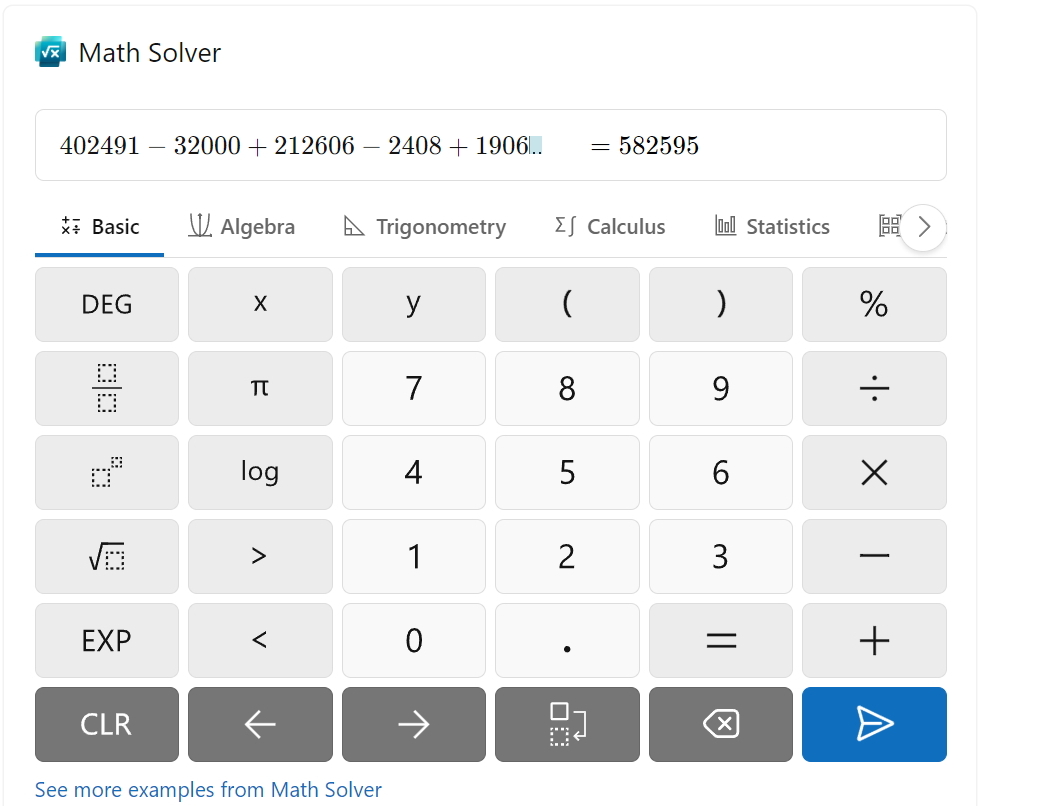Click the digit 1 key
1044x806 pixels.
click(413, 556)
